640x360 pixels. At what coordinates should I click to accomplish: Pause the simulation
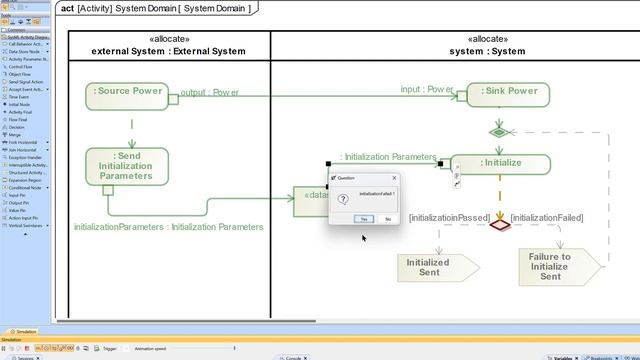[x=4, y=349]
